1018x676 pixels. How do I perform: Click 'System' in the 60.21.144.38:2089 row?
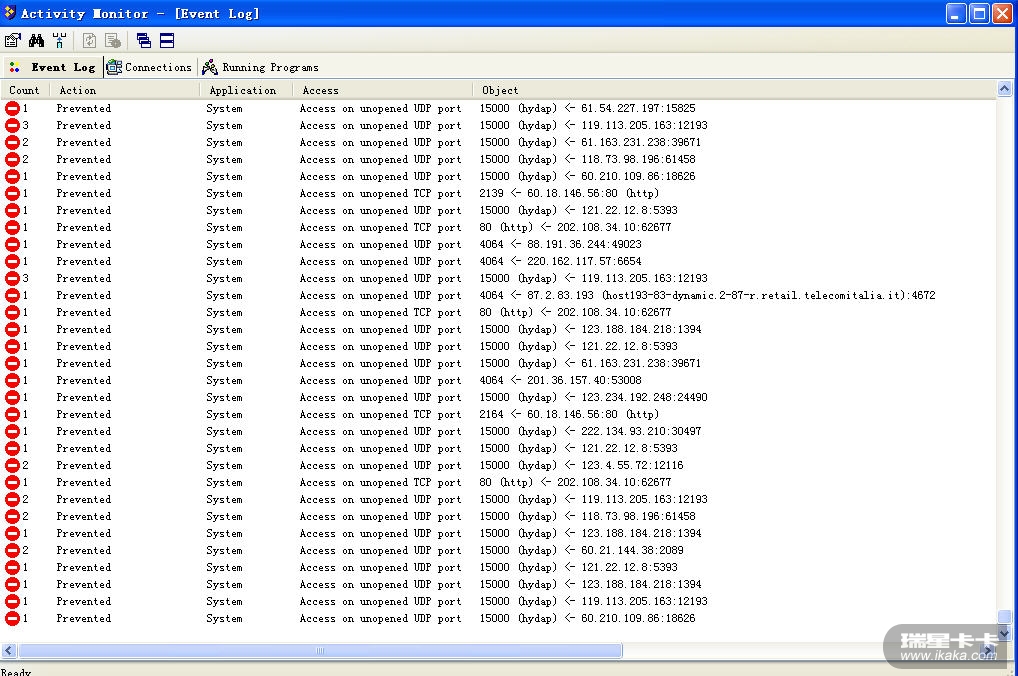click(224, 551)
